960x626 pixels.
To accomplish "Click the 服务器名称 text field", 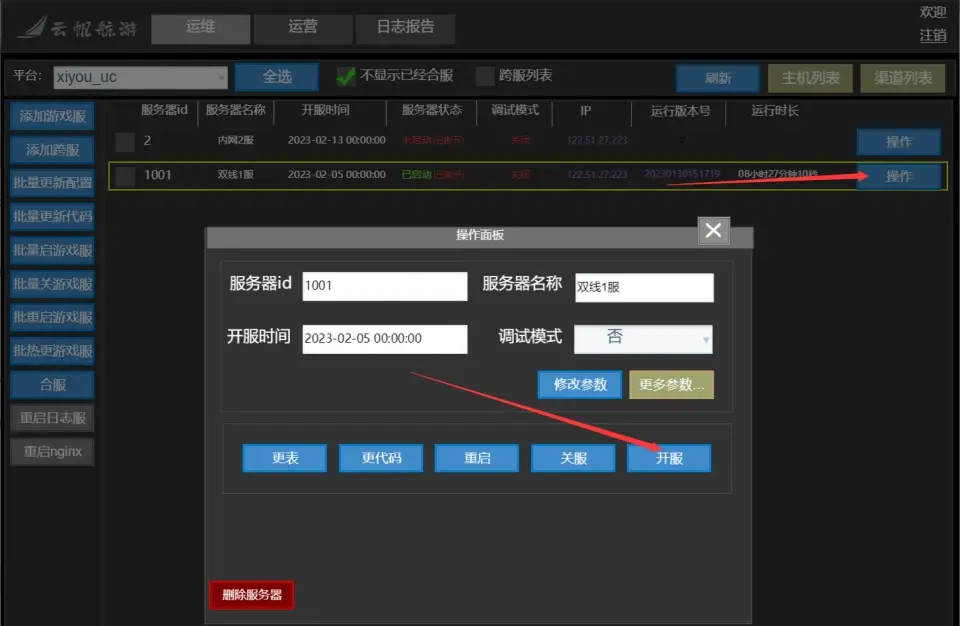I will [643, 287].
